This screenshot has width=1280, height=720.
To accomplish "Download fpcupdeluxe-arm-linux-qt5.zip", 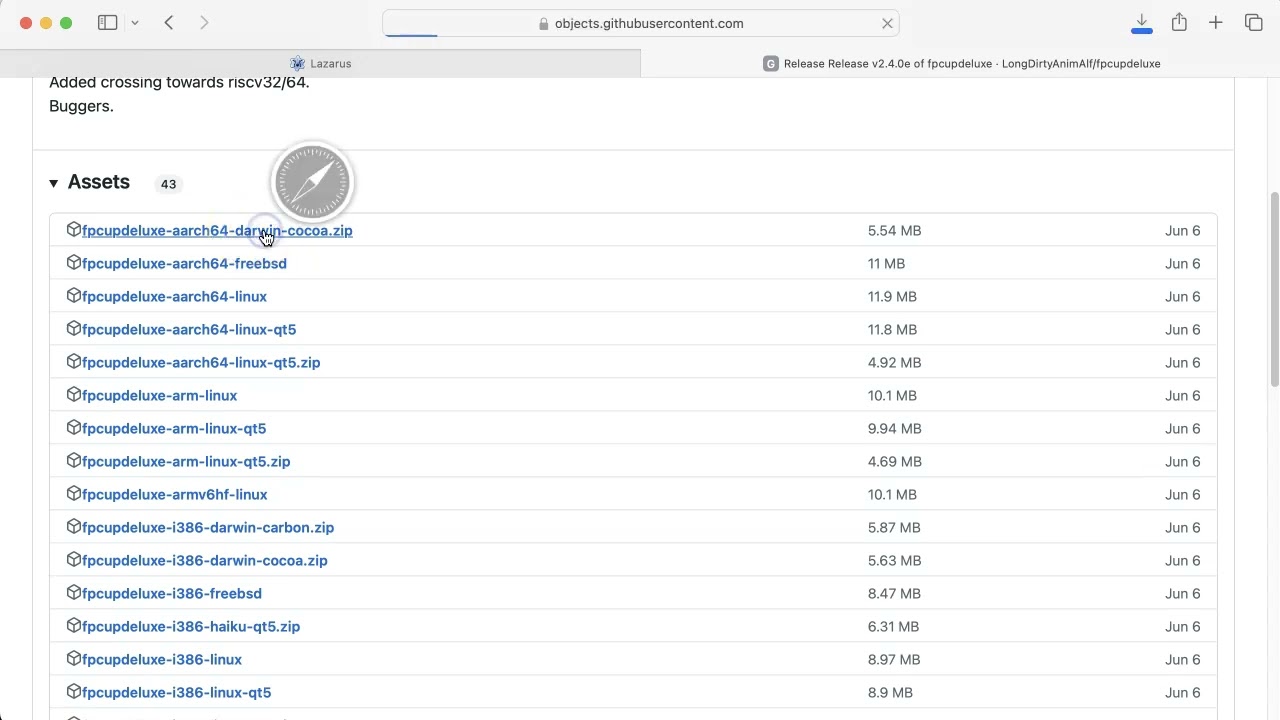I will point(186,462).
